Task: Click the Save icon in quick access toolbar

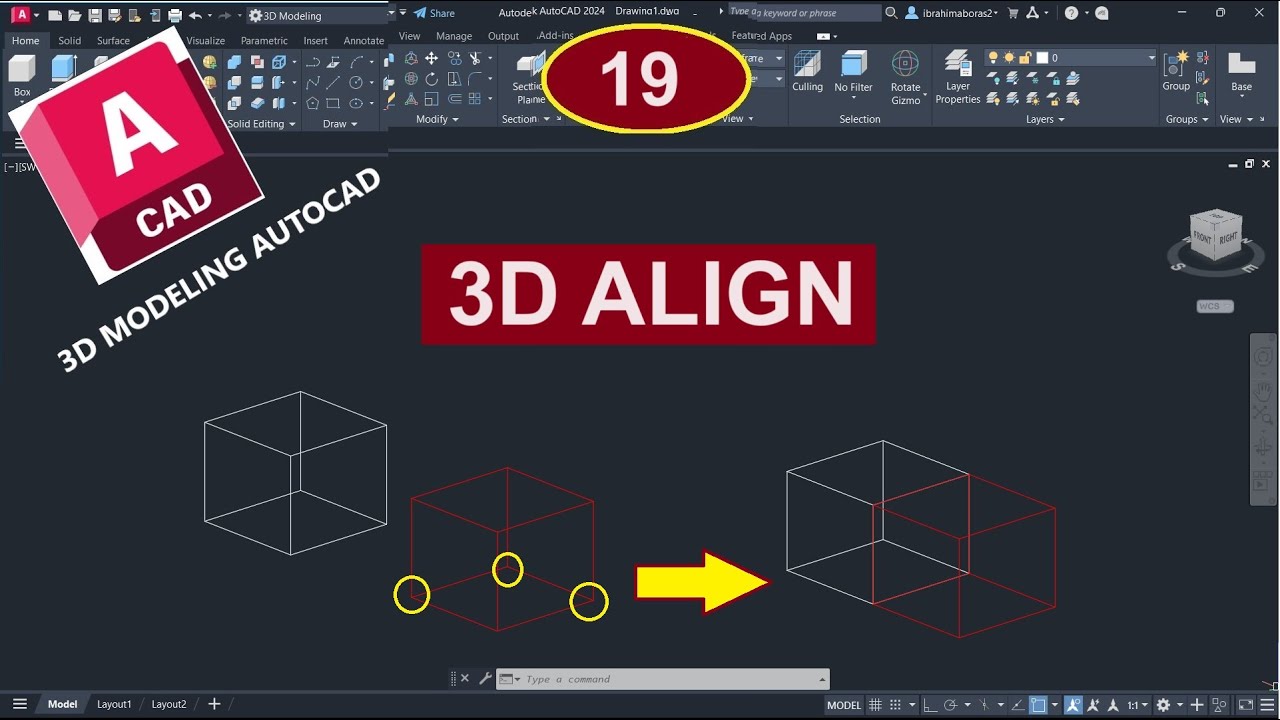Action: click(95, 15)
